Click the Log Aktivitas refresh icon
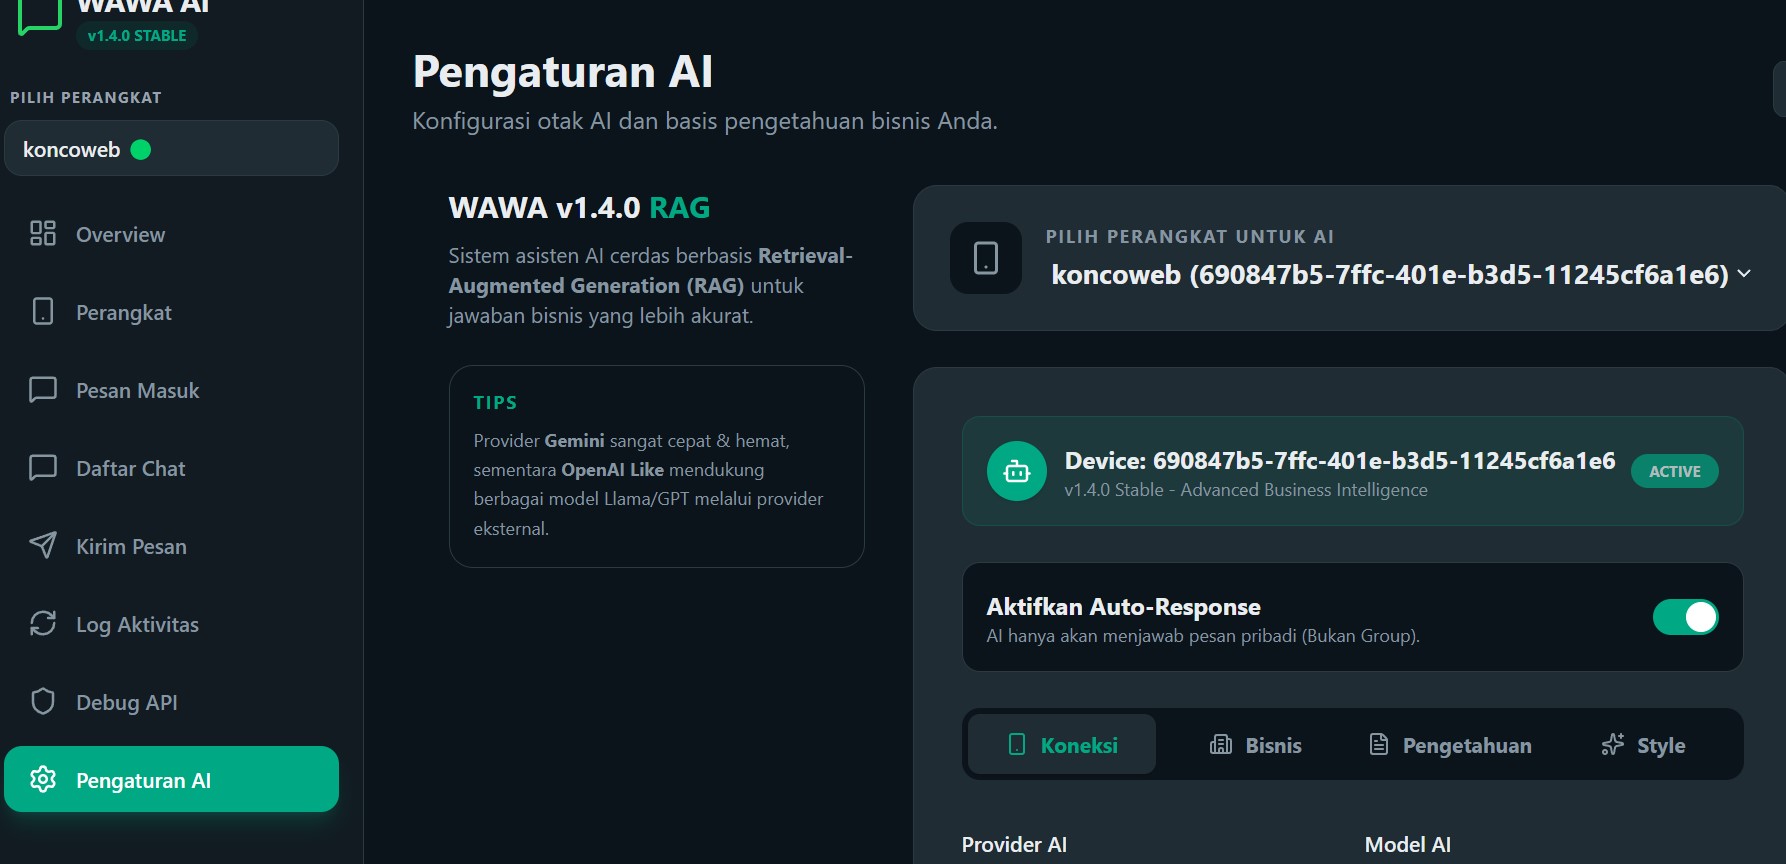This screenshot has width=1786, height=864. coord(43,623)
